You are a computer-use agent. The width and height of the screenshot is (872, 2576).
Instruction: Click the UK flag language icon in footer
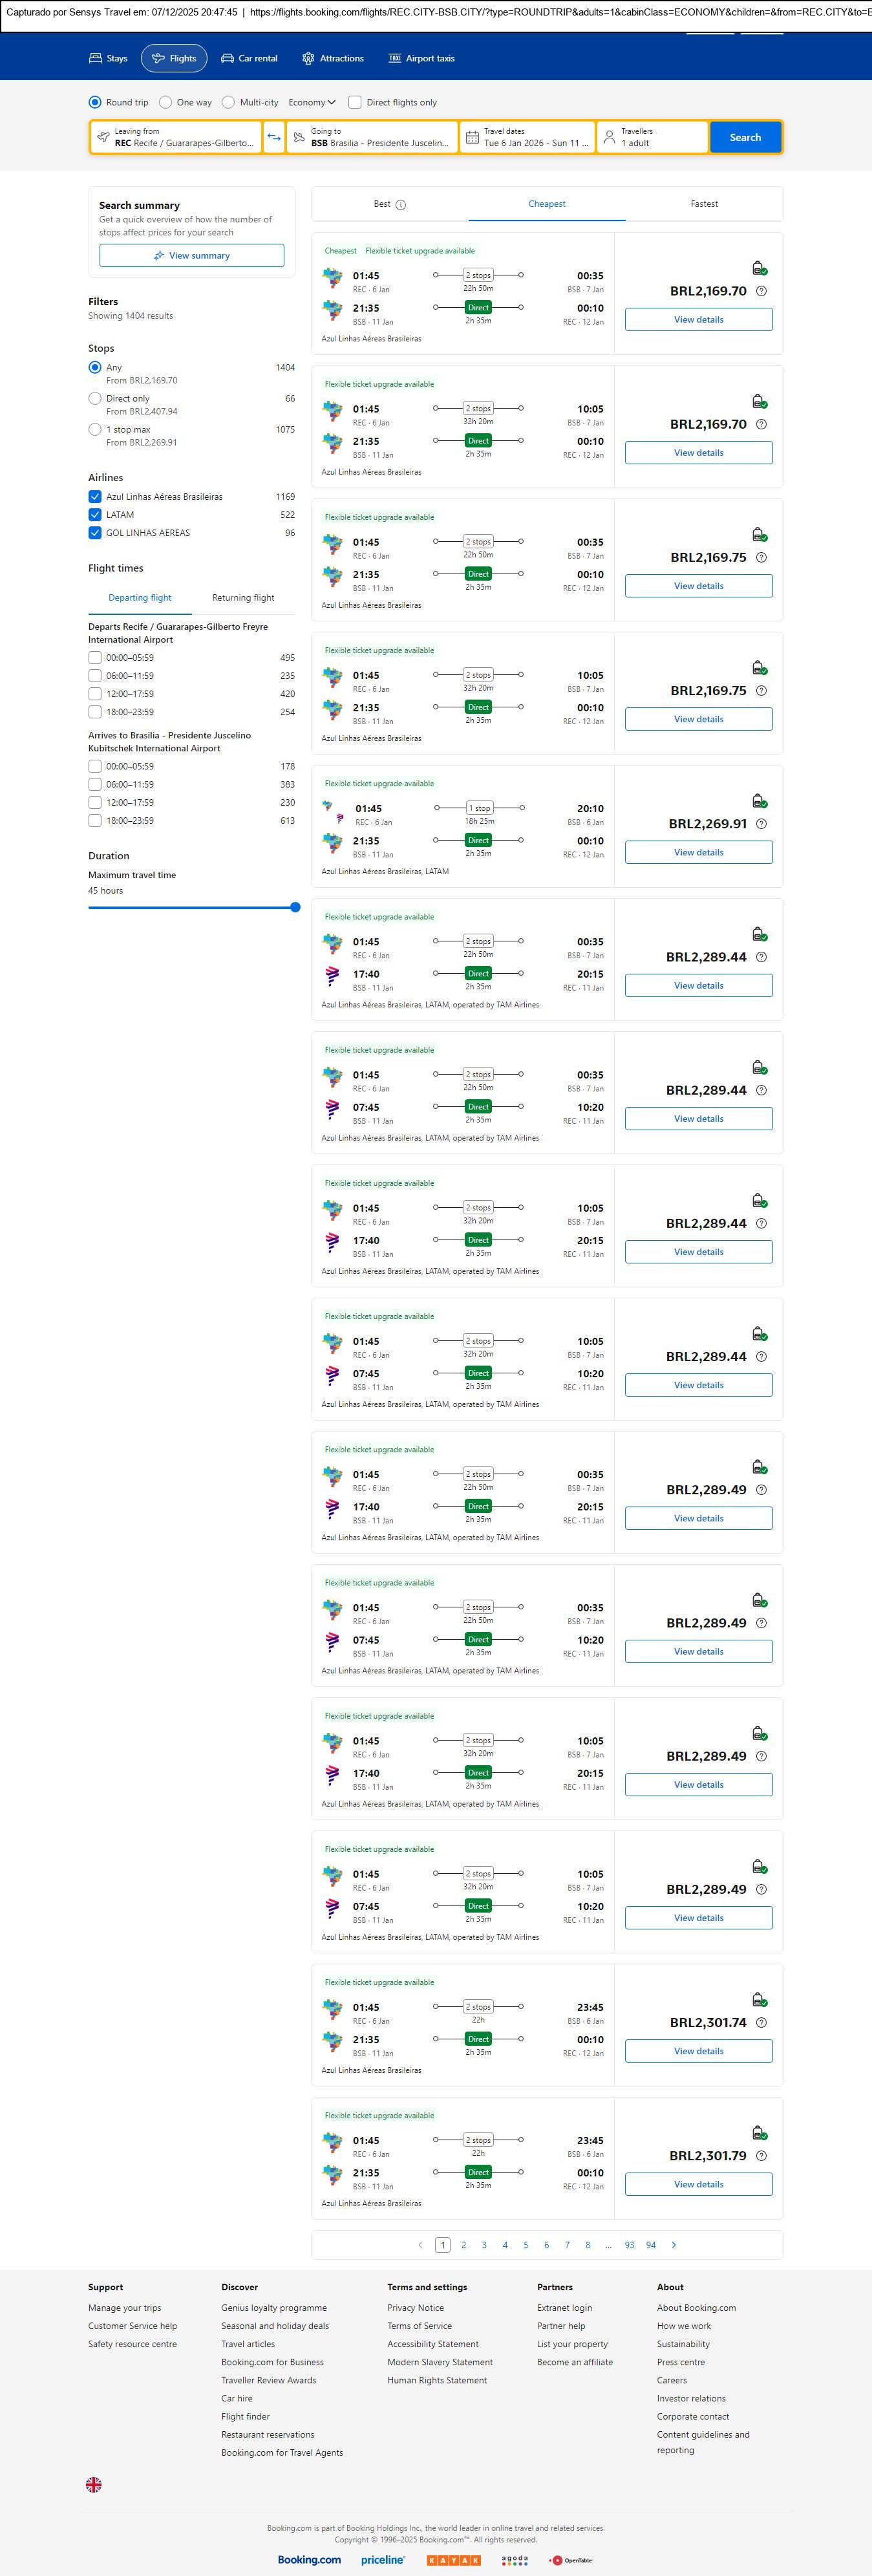point(94,2484)
